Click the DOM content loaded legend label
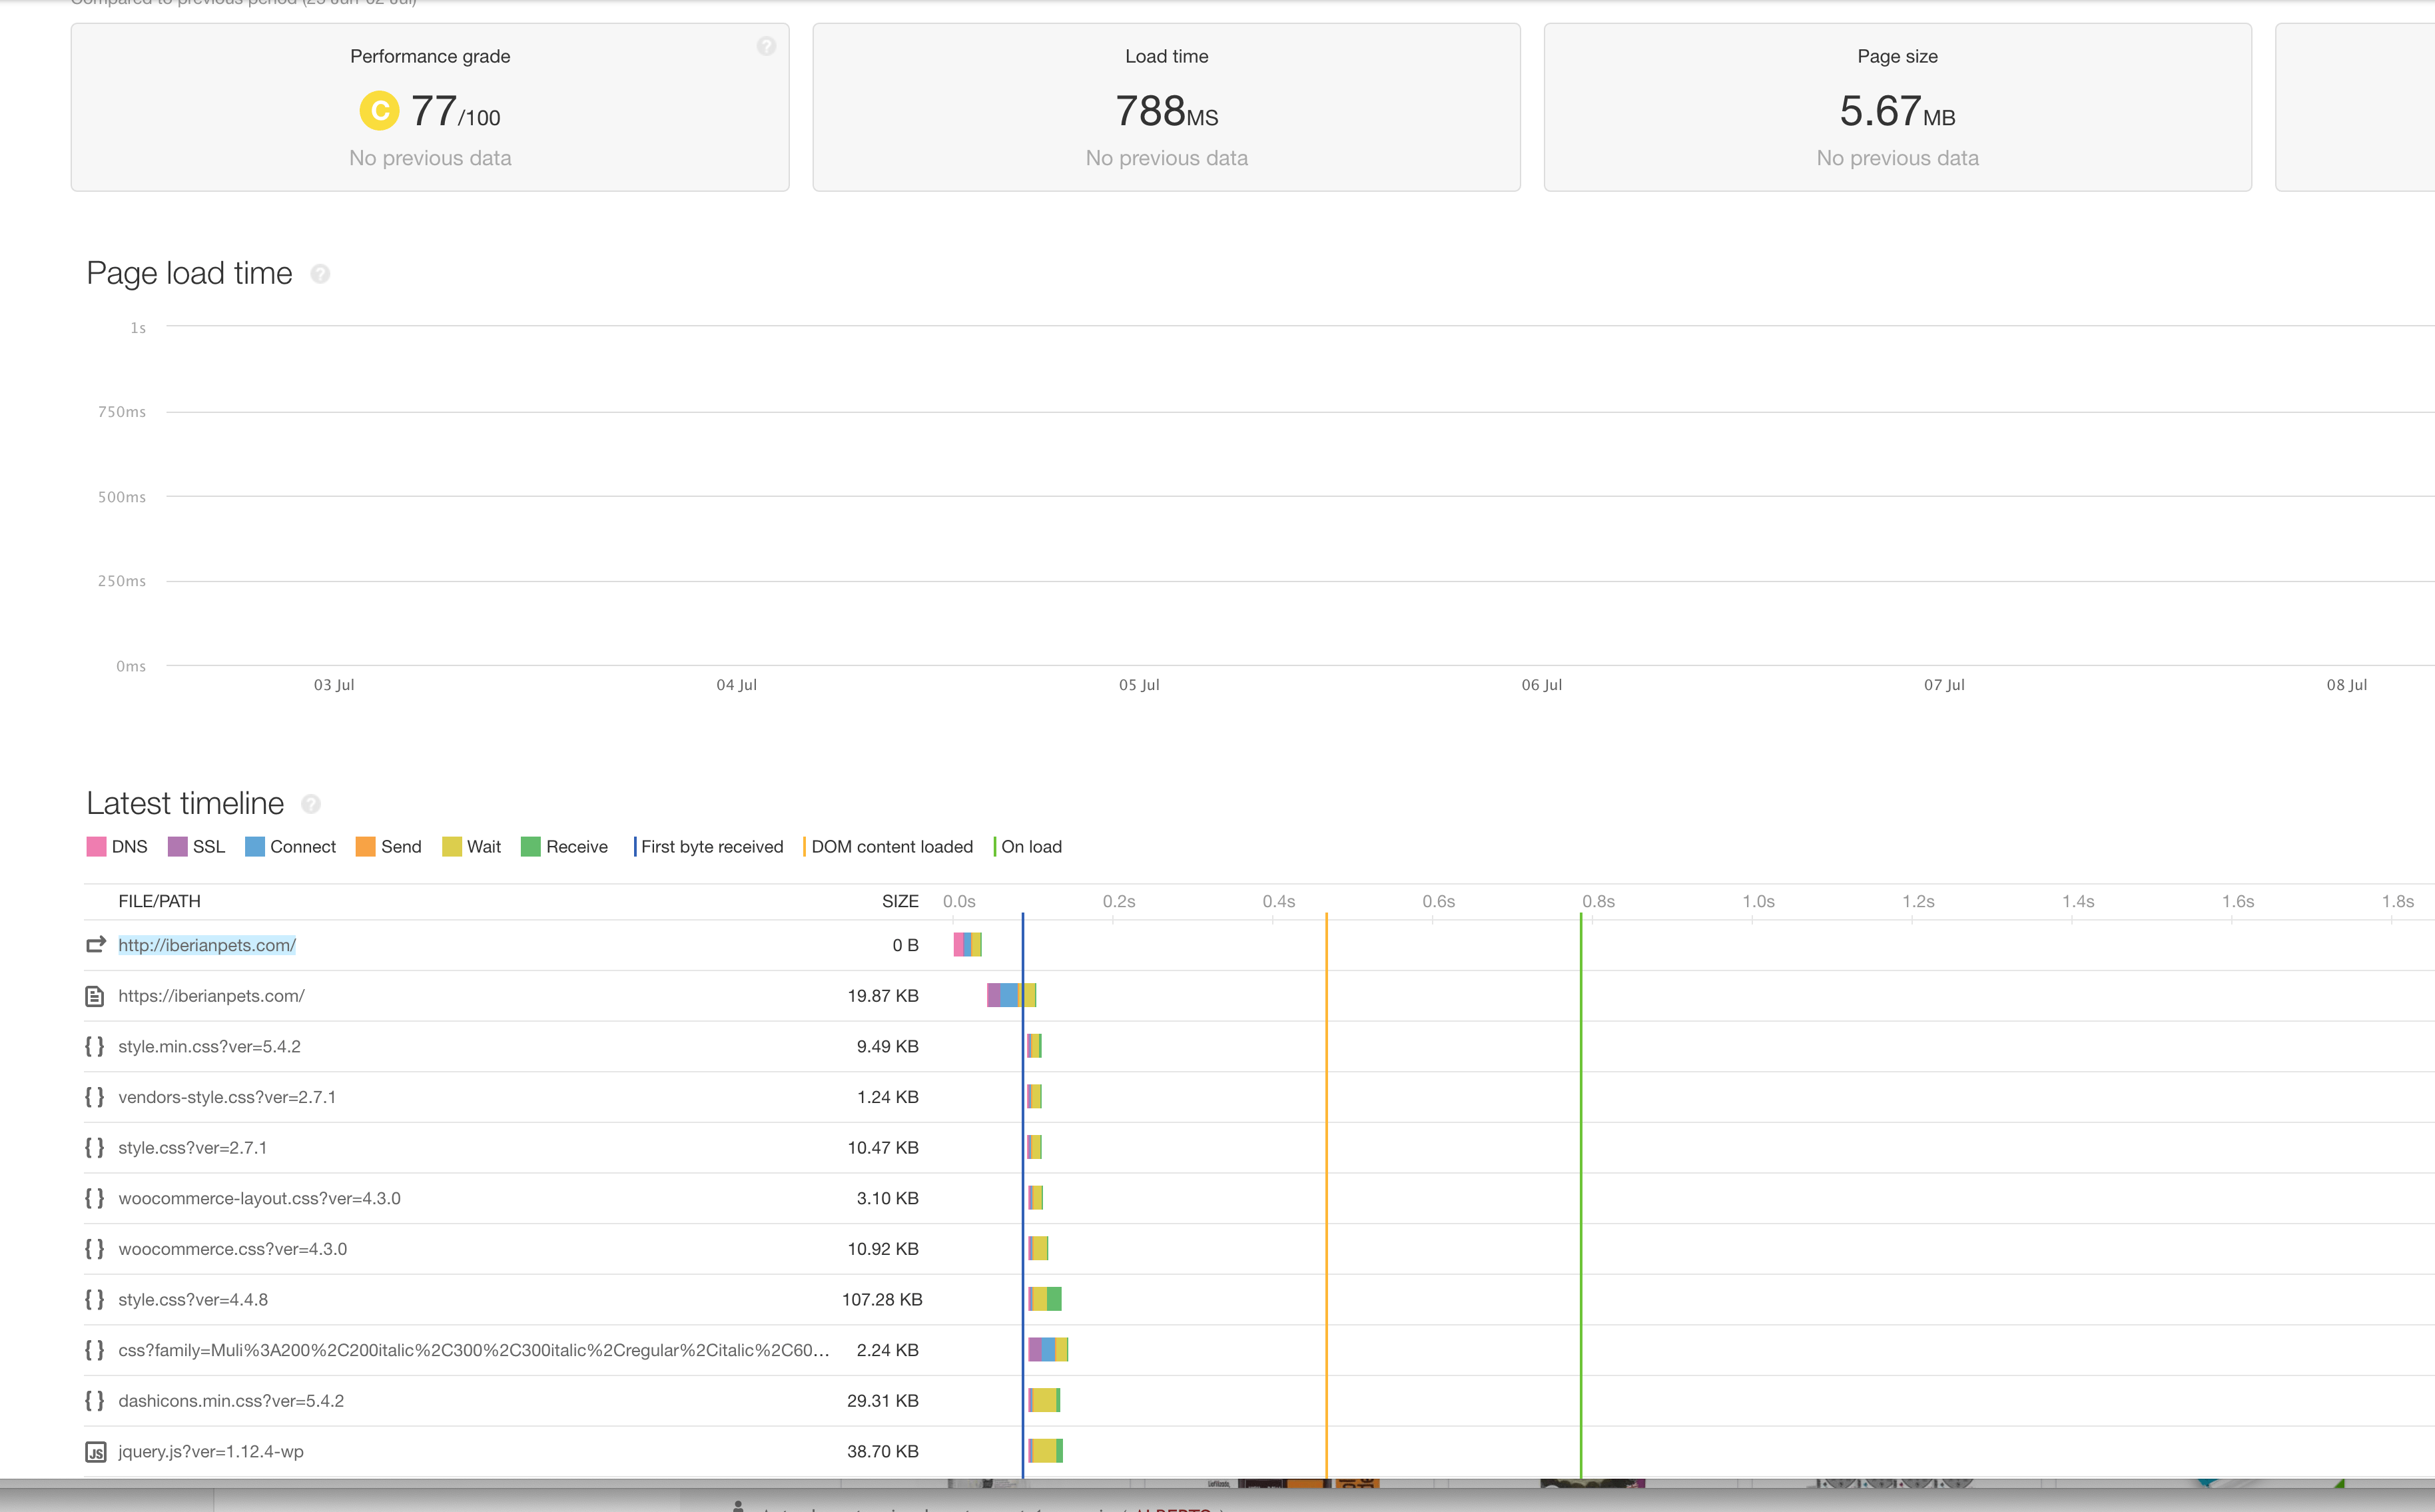The image size is (2435, 1512). click(892, 847)
